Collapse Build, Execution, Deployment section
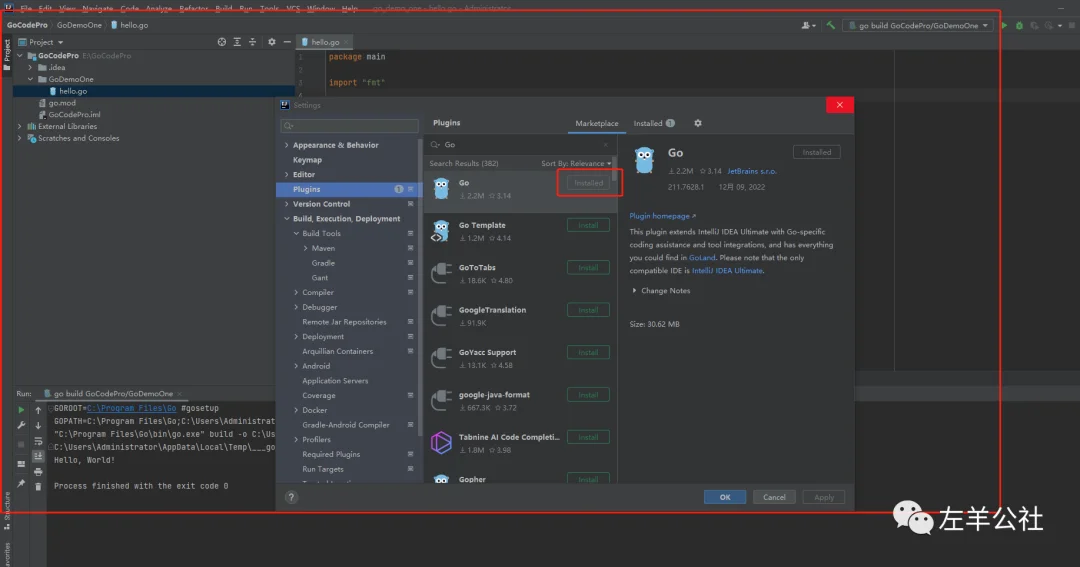The image size is (1080, 567). [287, 219]
